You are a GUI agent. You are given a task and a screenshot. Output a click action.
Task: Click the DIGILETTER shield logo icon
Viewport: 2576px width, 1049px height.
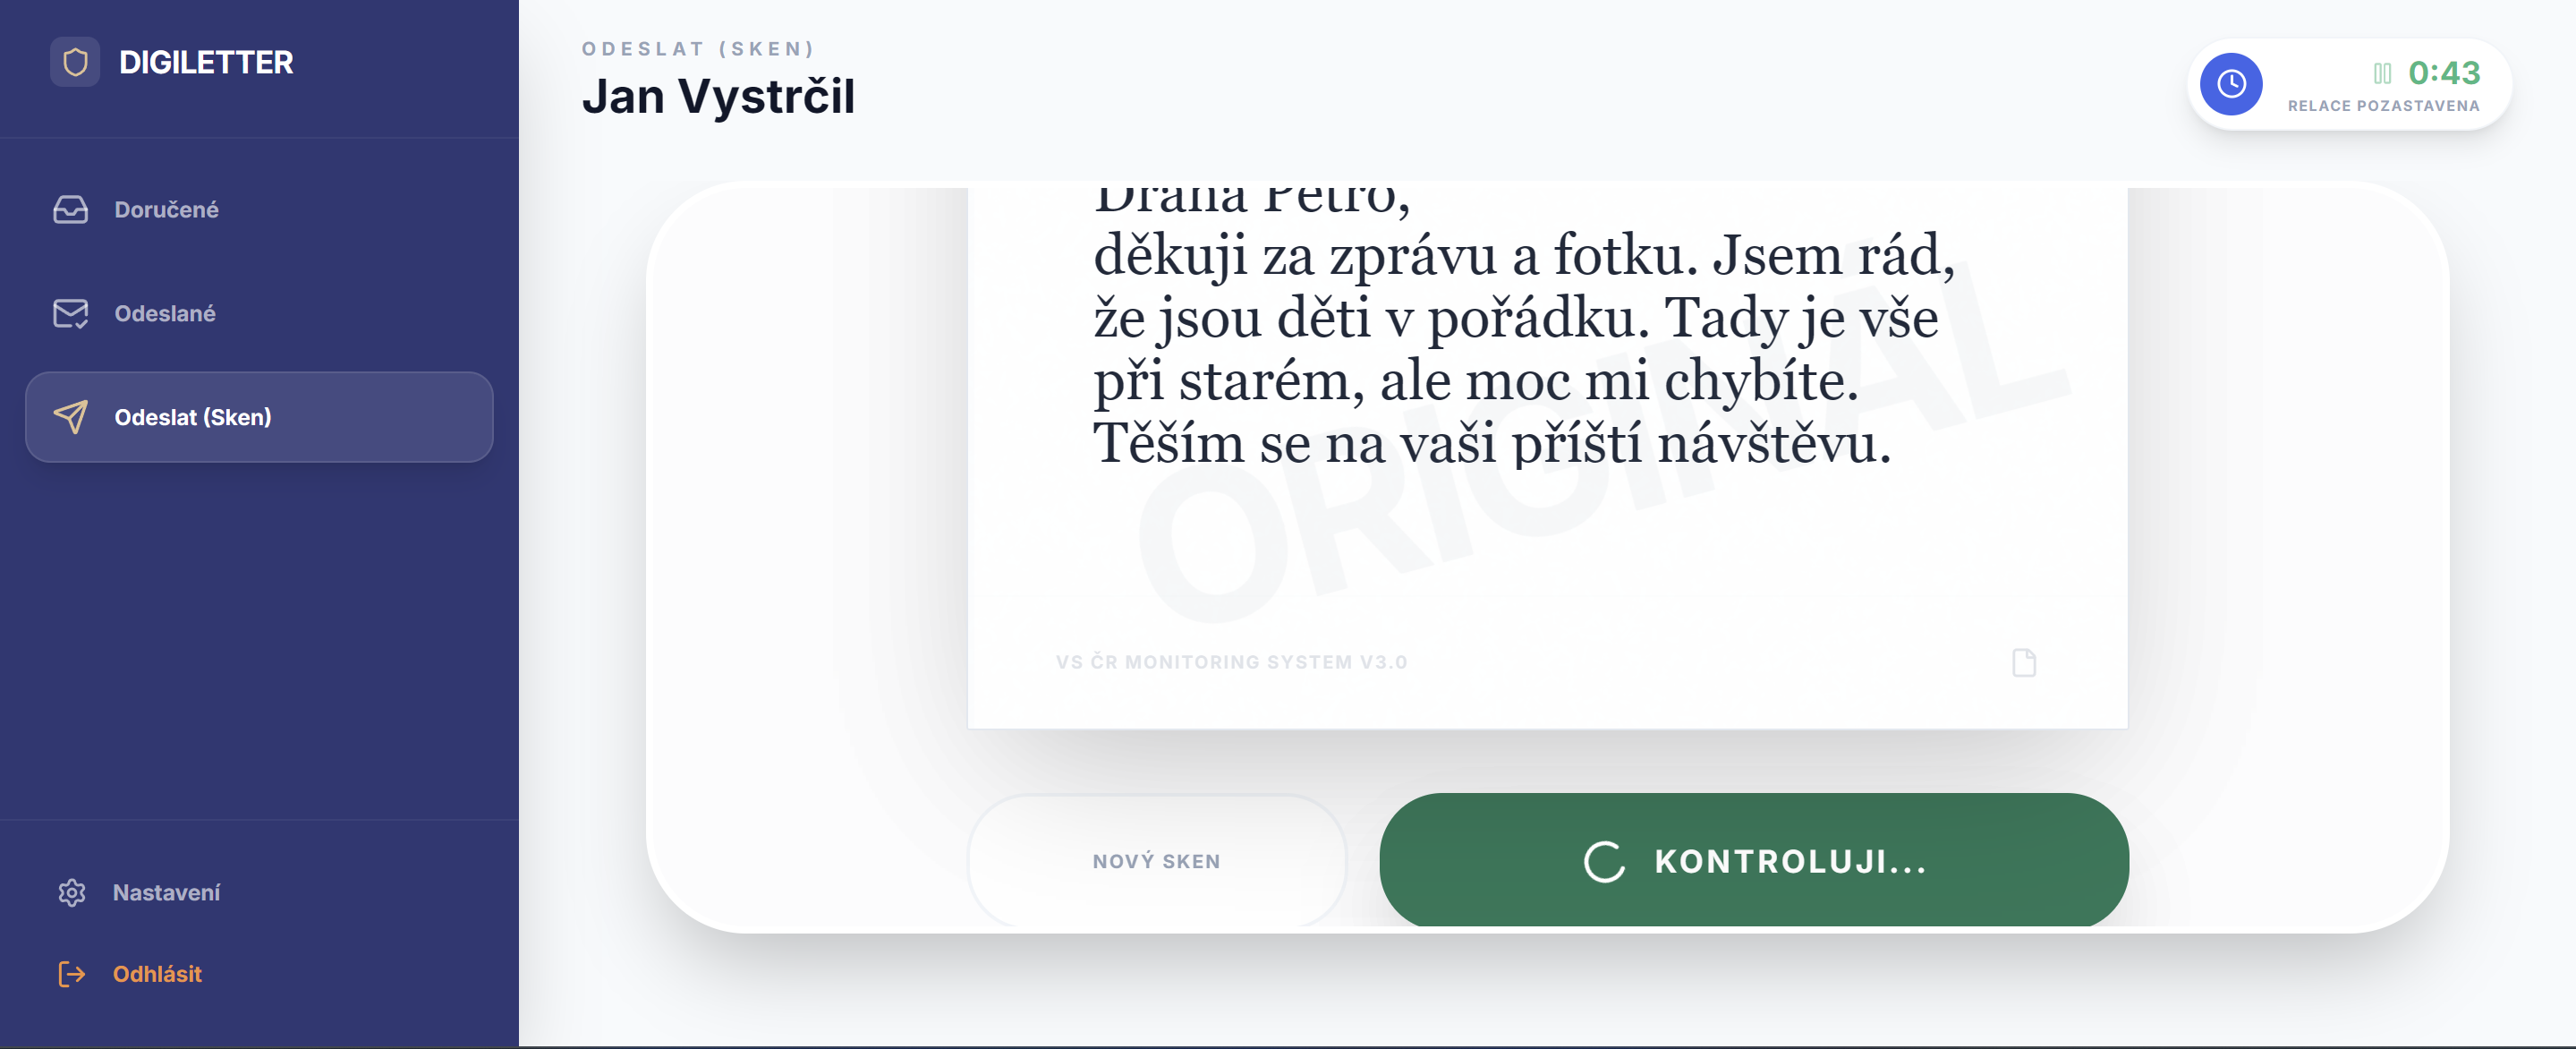point(75,62)
